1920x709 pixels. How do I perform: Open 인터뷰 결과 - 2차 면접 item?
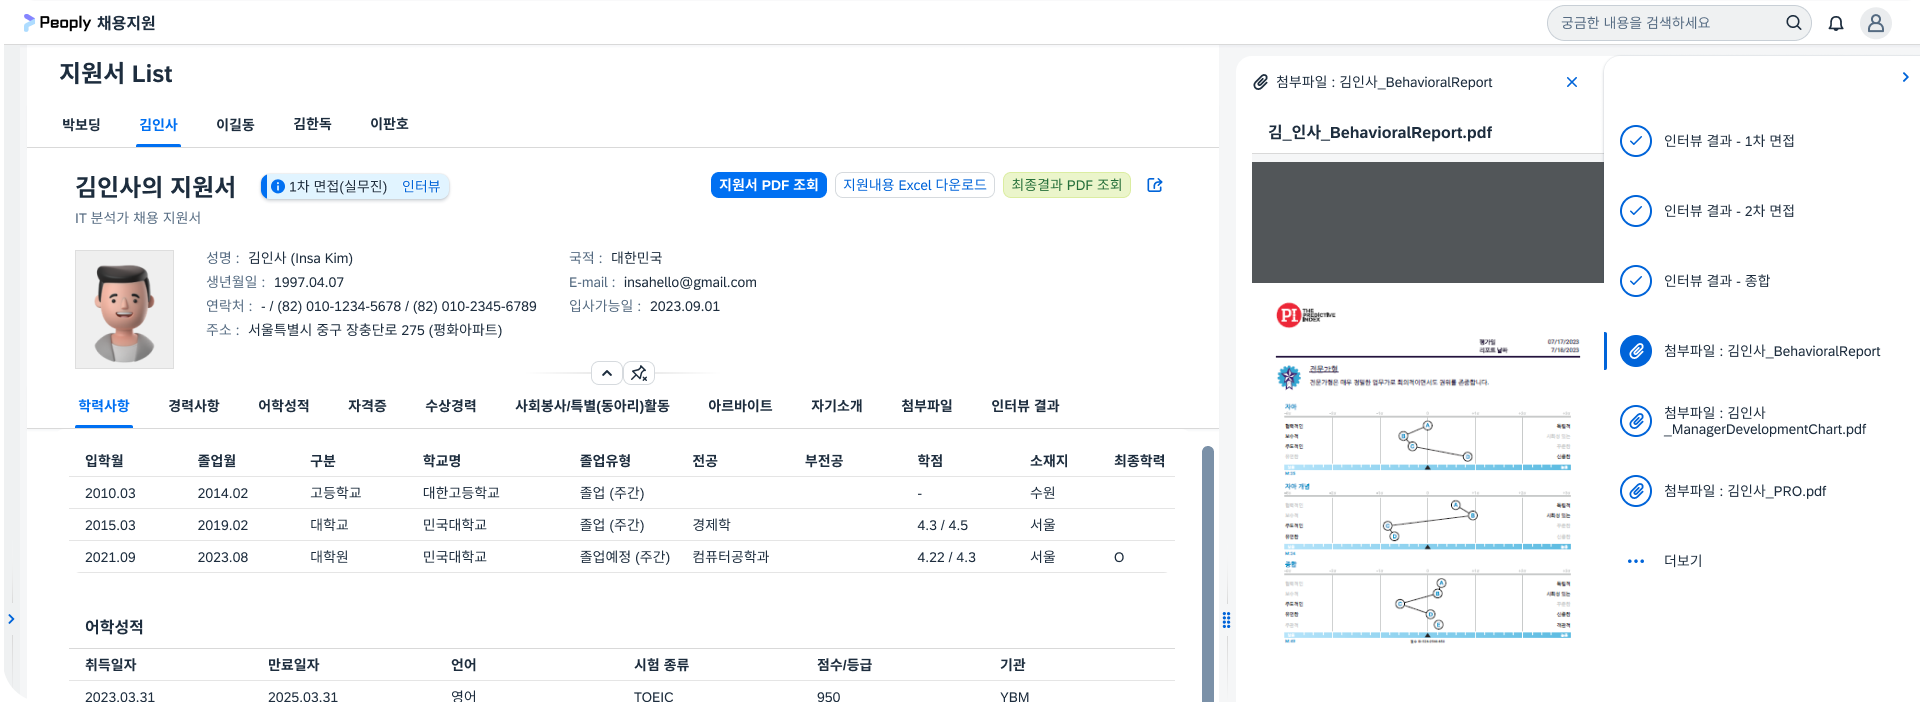pos(1729,211)
